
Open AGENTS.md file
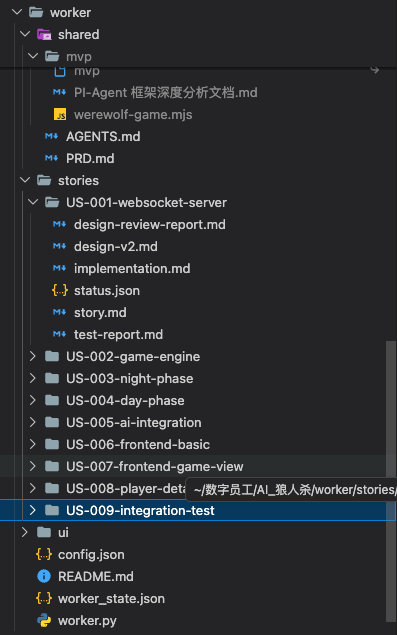[103, 136]
